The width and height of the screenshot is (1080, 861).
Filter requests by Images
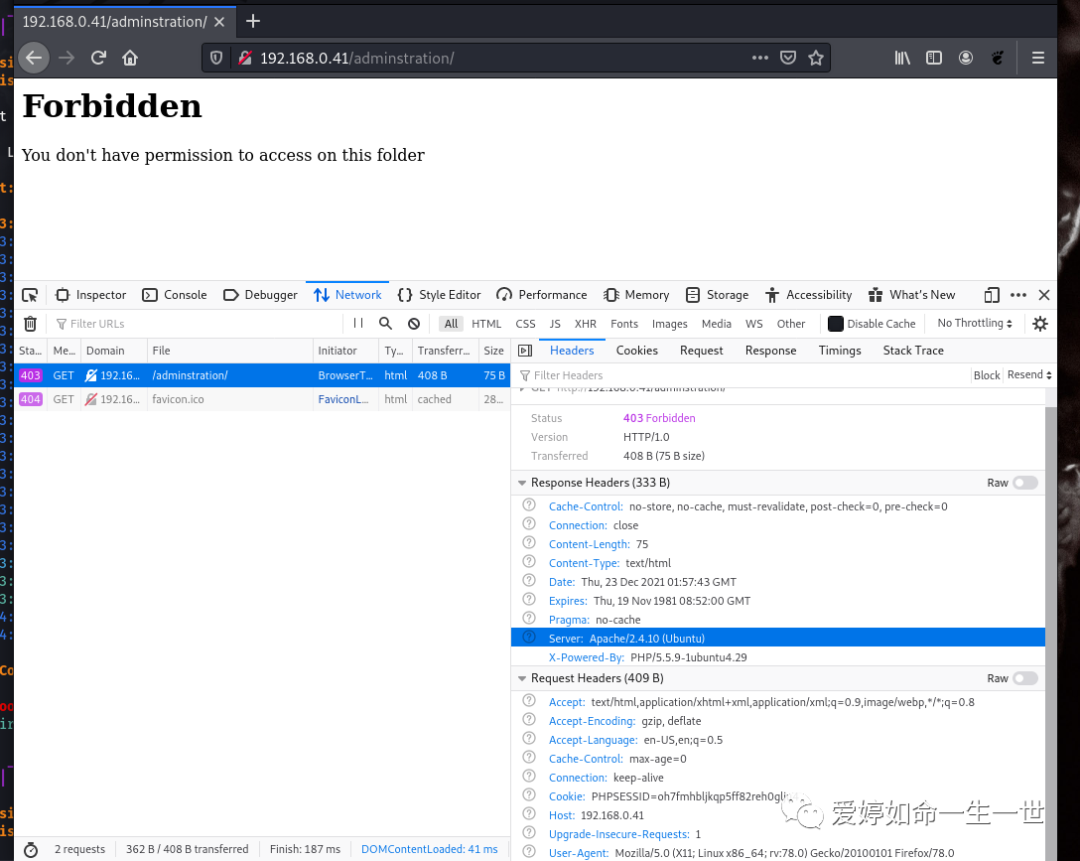[669, 324]
